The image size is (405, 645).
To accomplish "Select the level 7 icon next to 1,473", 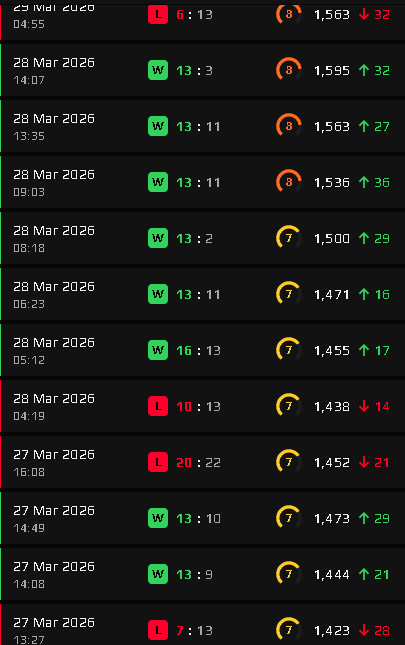I will point(289,518).
